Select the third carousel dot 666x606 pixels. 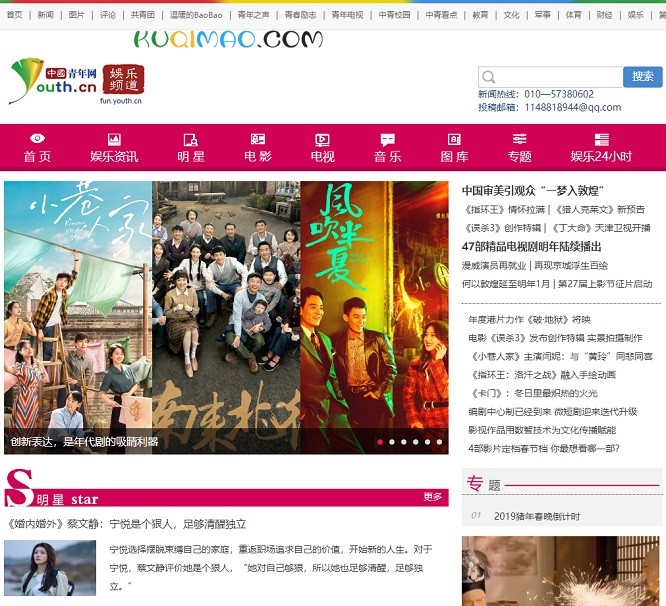point(404,442)
